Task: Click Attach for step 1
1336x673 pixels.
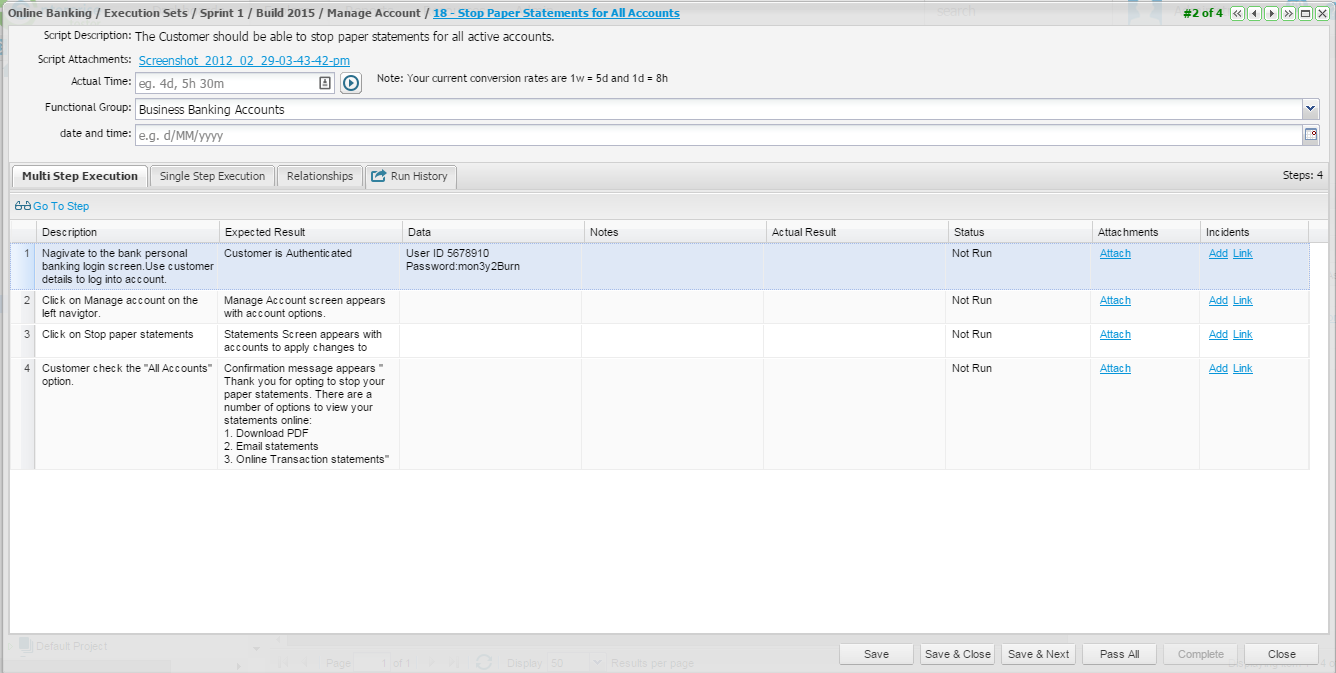Action: 1115,254
